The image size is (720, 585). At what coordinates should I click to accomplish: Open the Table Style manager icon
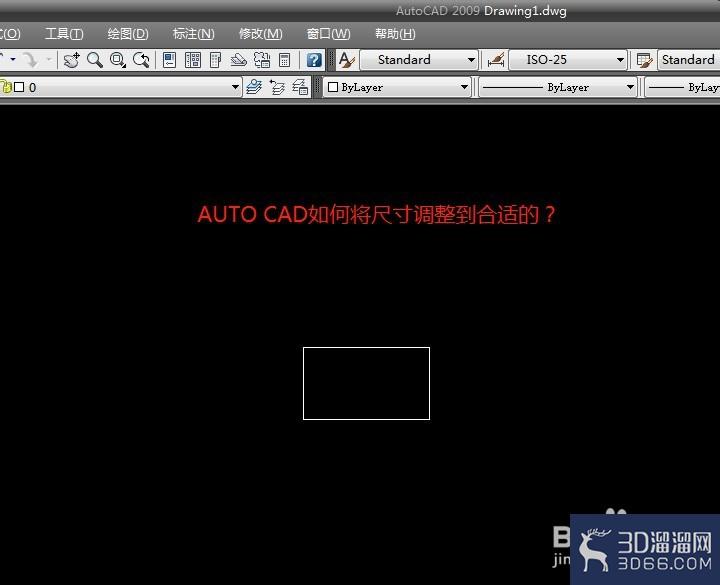[x=645, y=60]
